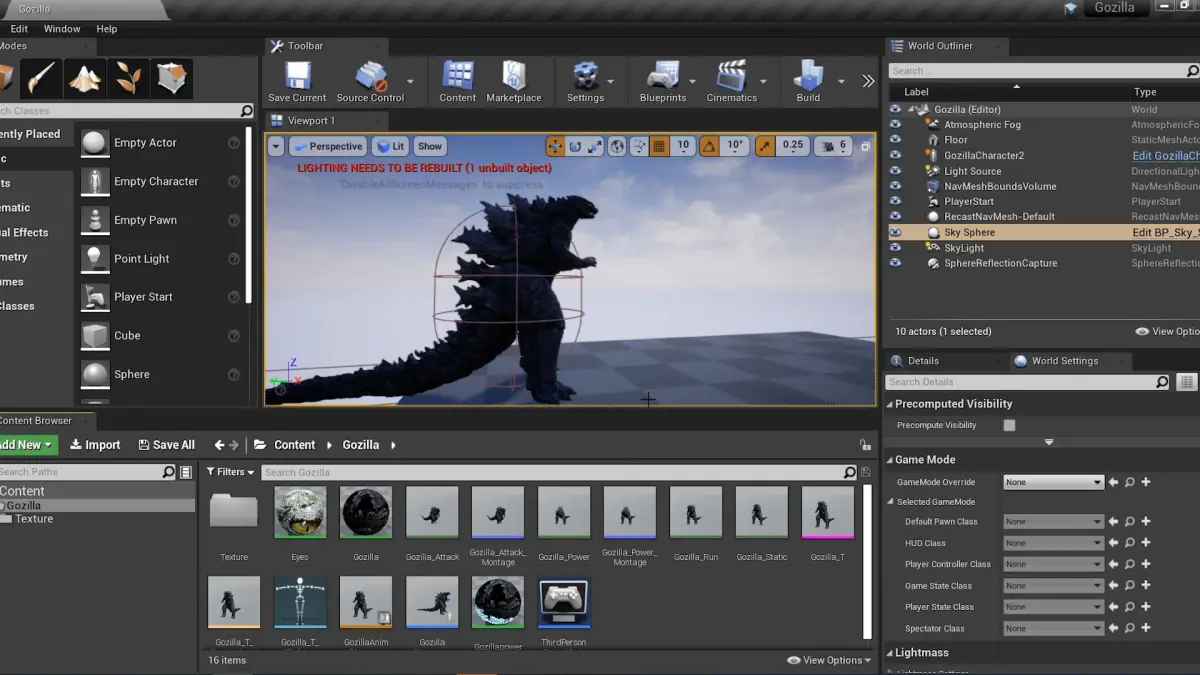1200x675 pixels.
Task: Click the surface snapping icon in viewport
Action: pyautogui.click(x=639, y=146)
